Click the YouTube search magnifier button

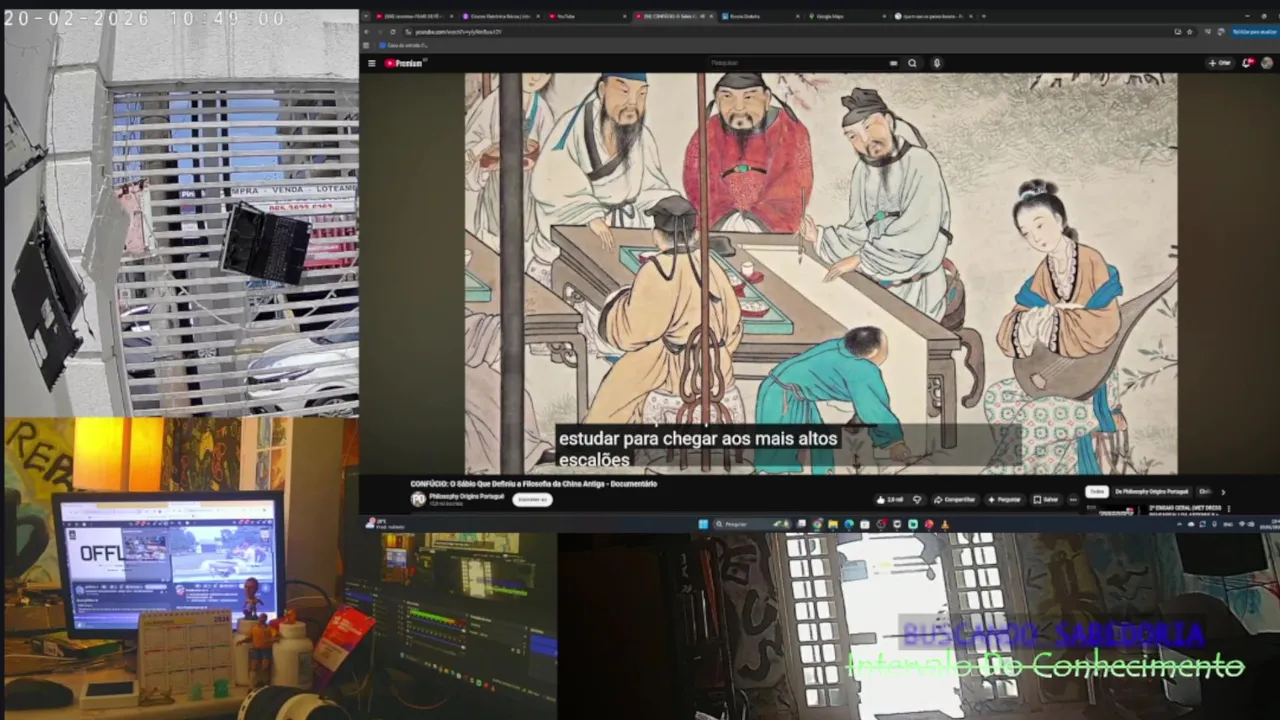tap(912, 63)
